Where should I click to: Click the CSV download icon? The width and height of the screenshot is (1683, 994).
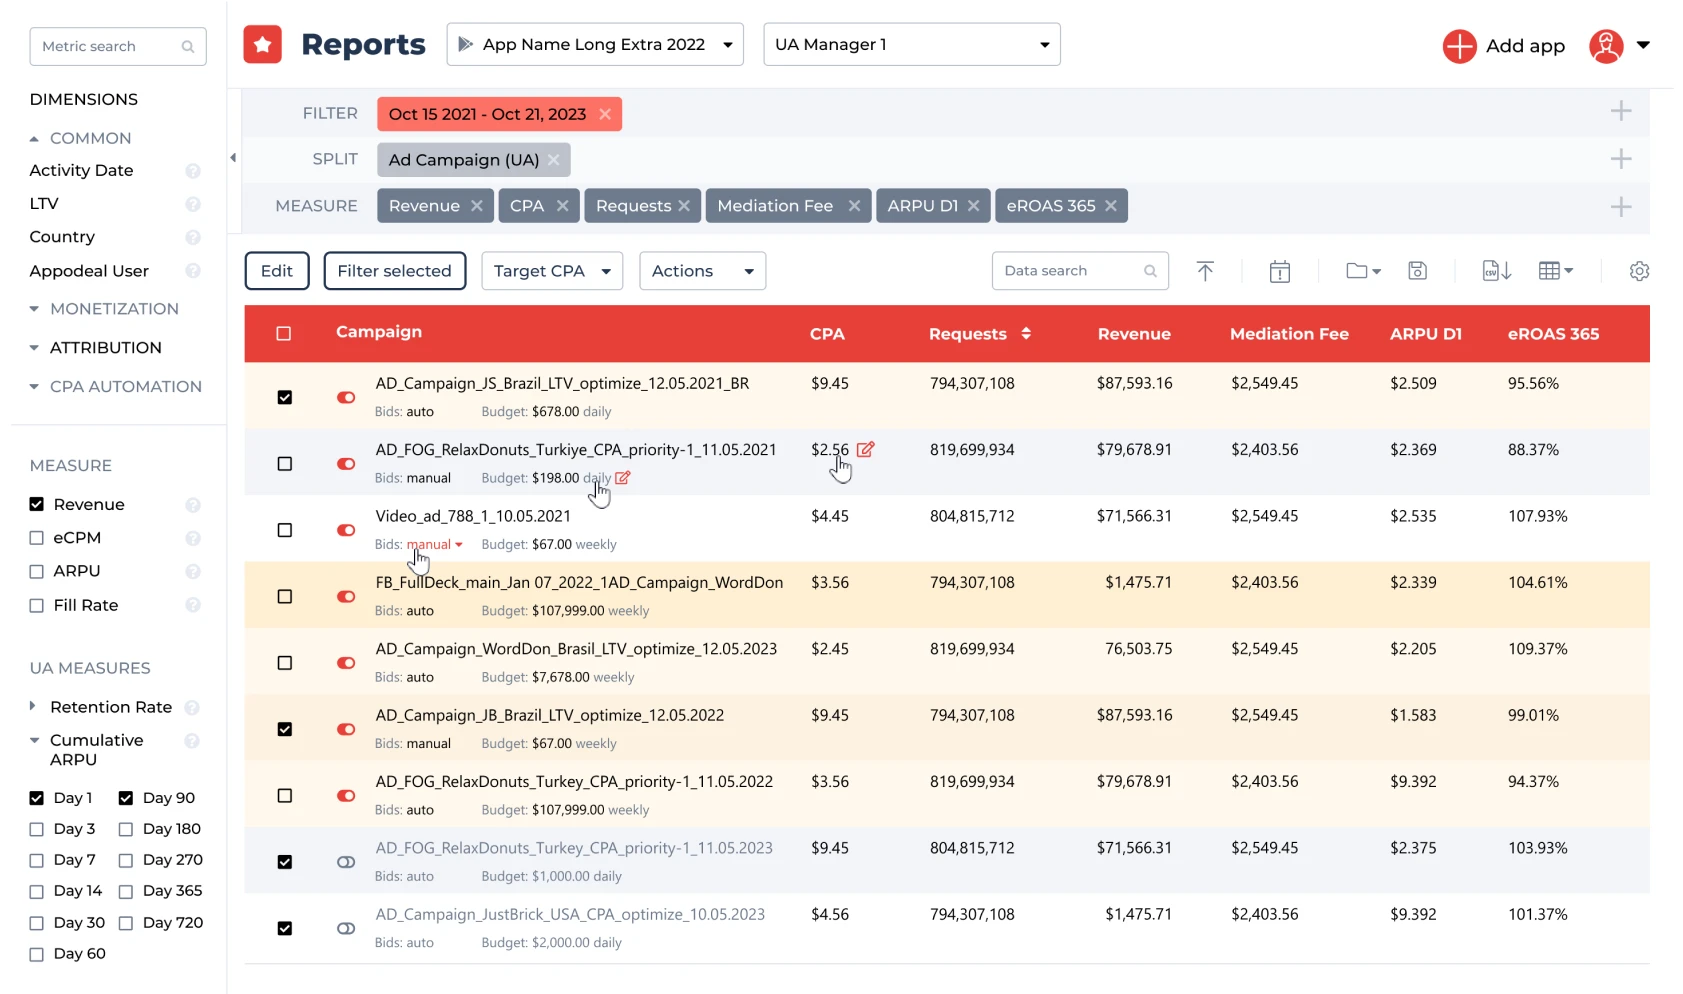tap(1496, 271)
